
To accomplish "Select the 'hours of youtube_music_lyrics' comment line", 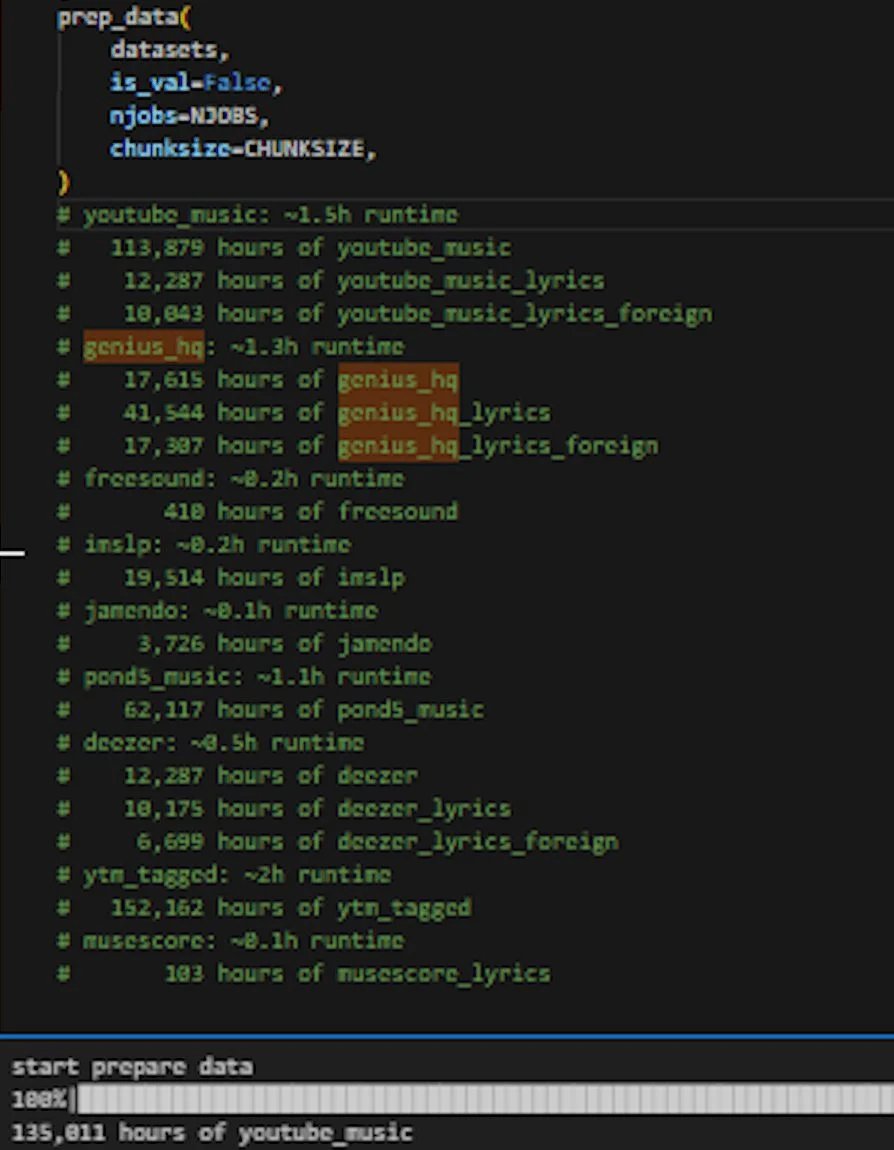I will [331, 281].
